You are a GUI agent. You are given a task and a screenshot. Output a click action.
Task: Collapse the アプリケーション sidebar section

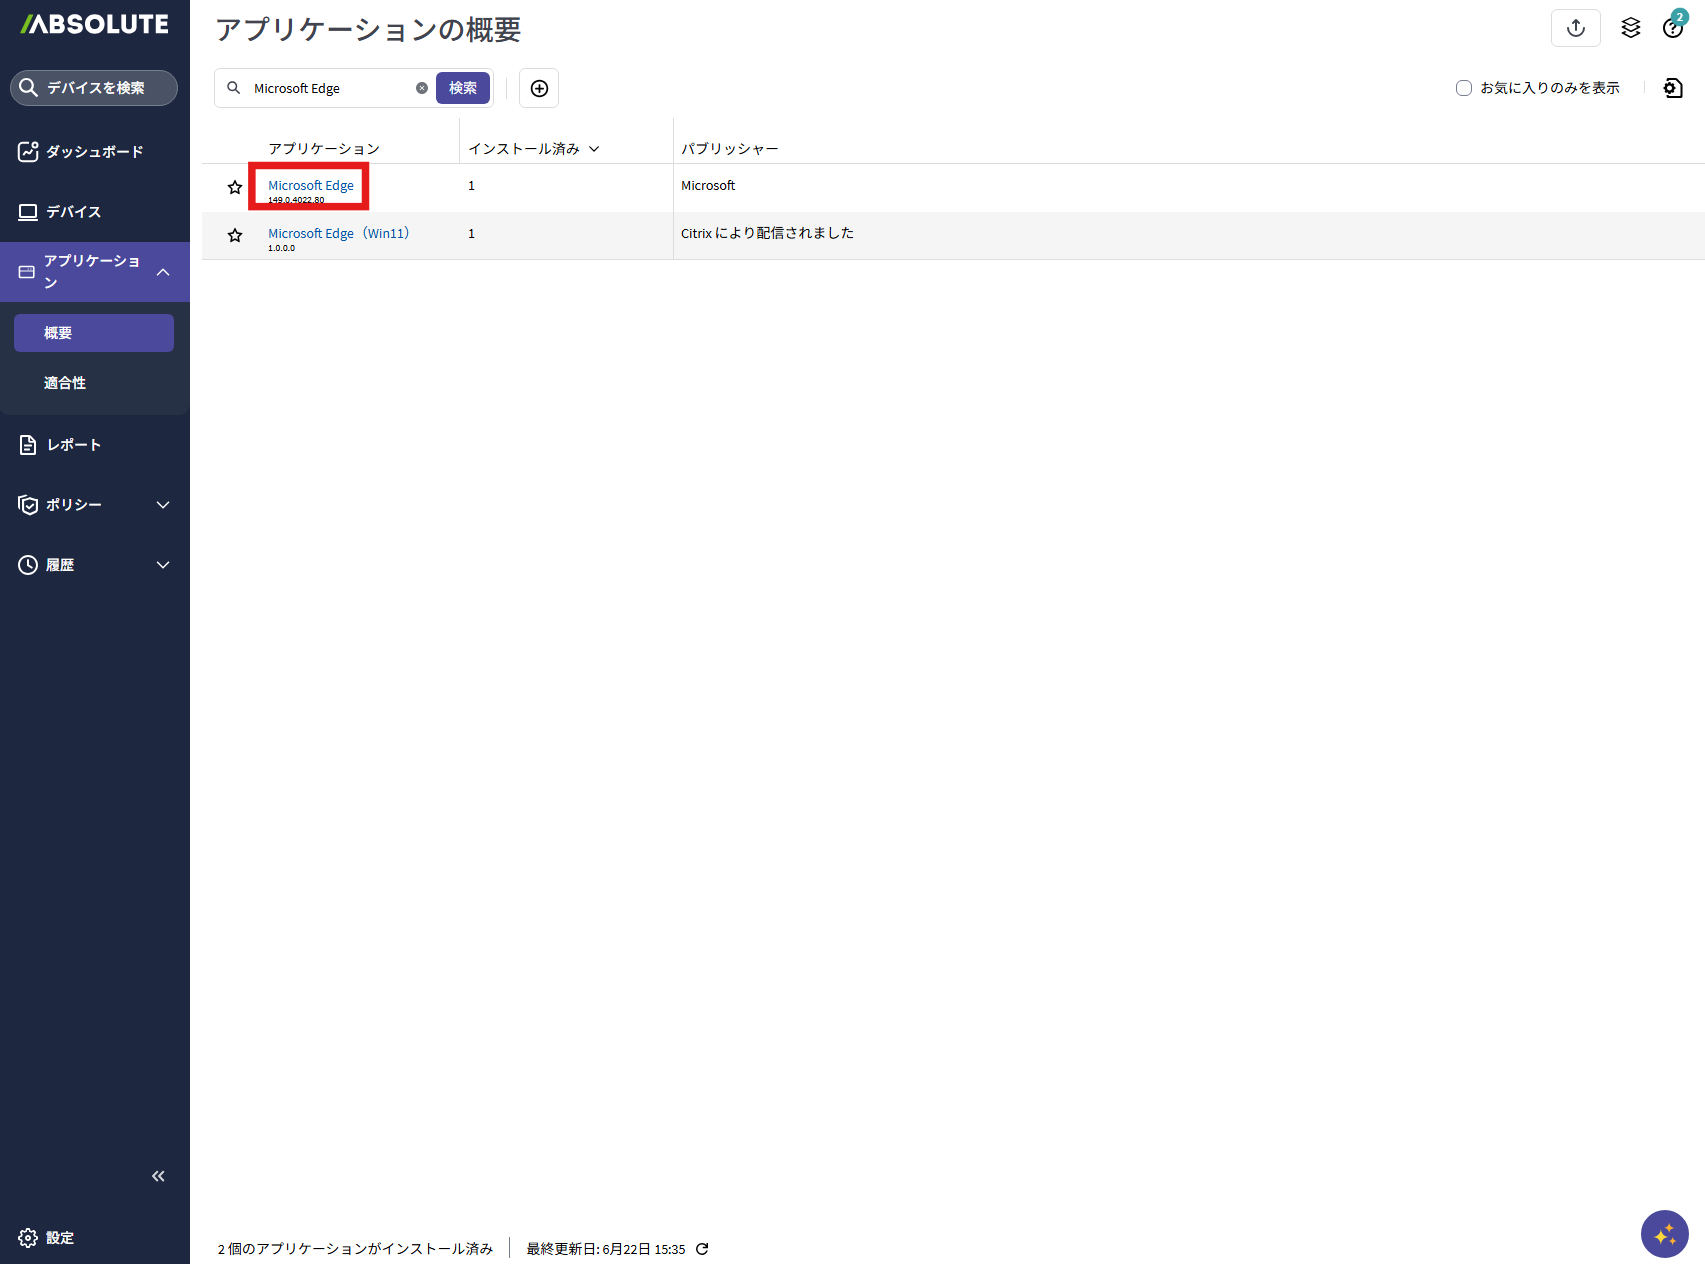[x=163, y=272]
